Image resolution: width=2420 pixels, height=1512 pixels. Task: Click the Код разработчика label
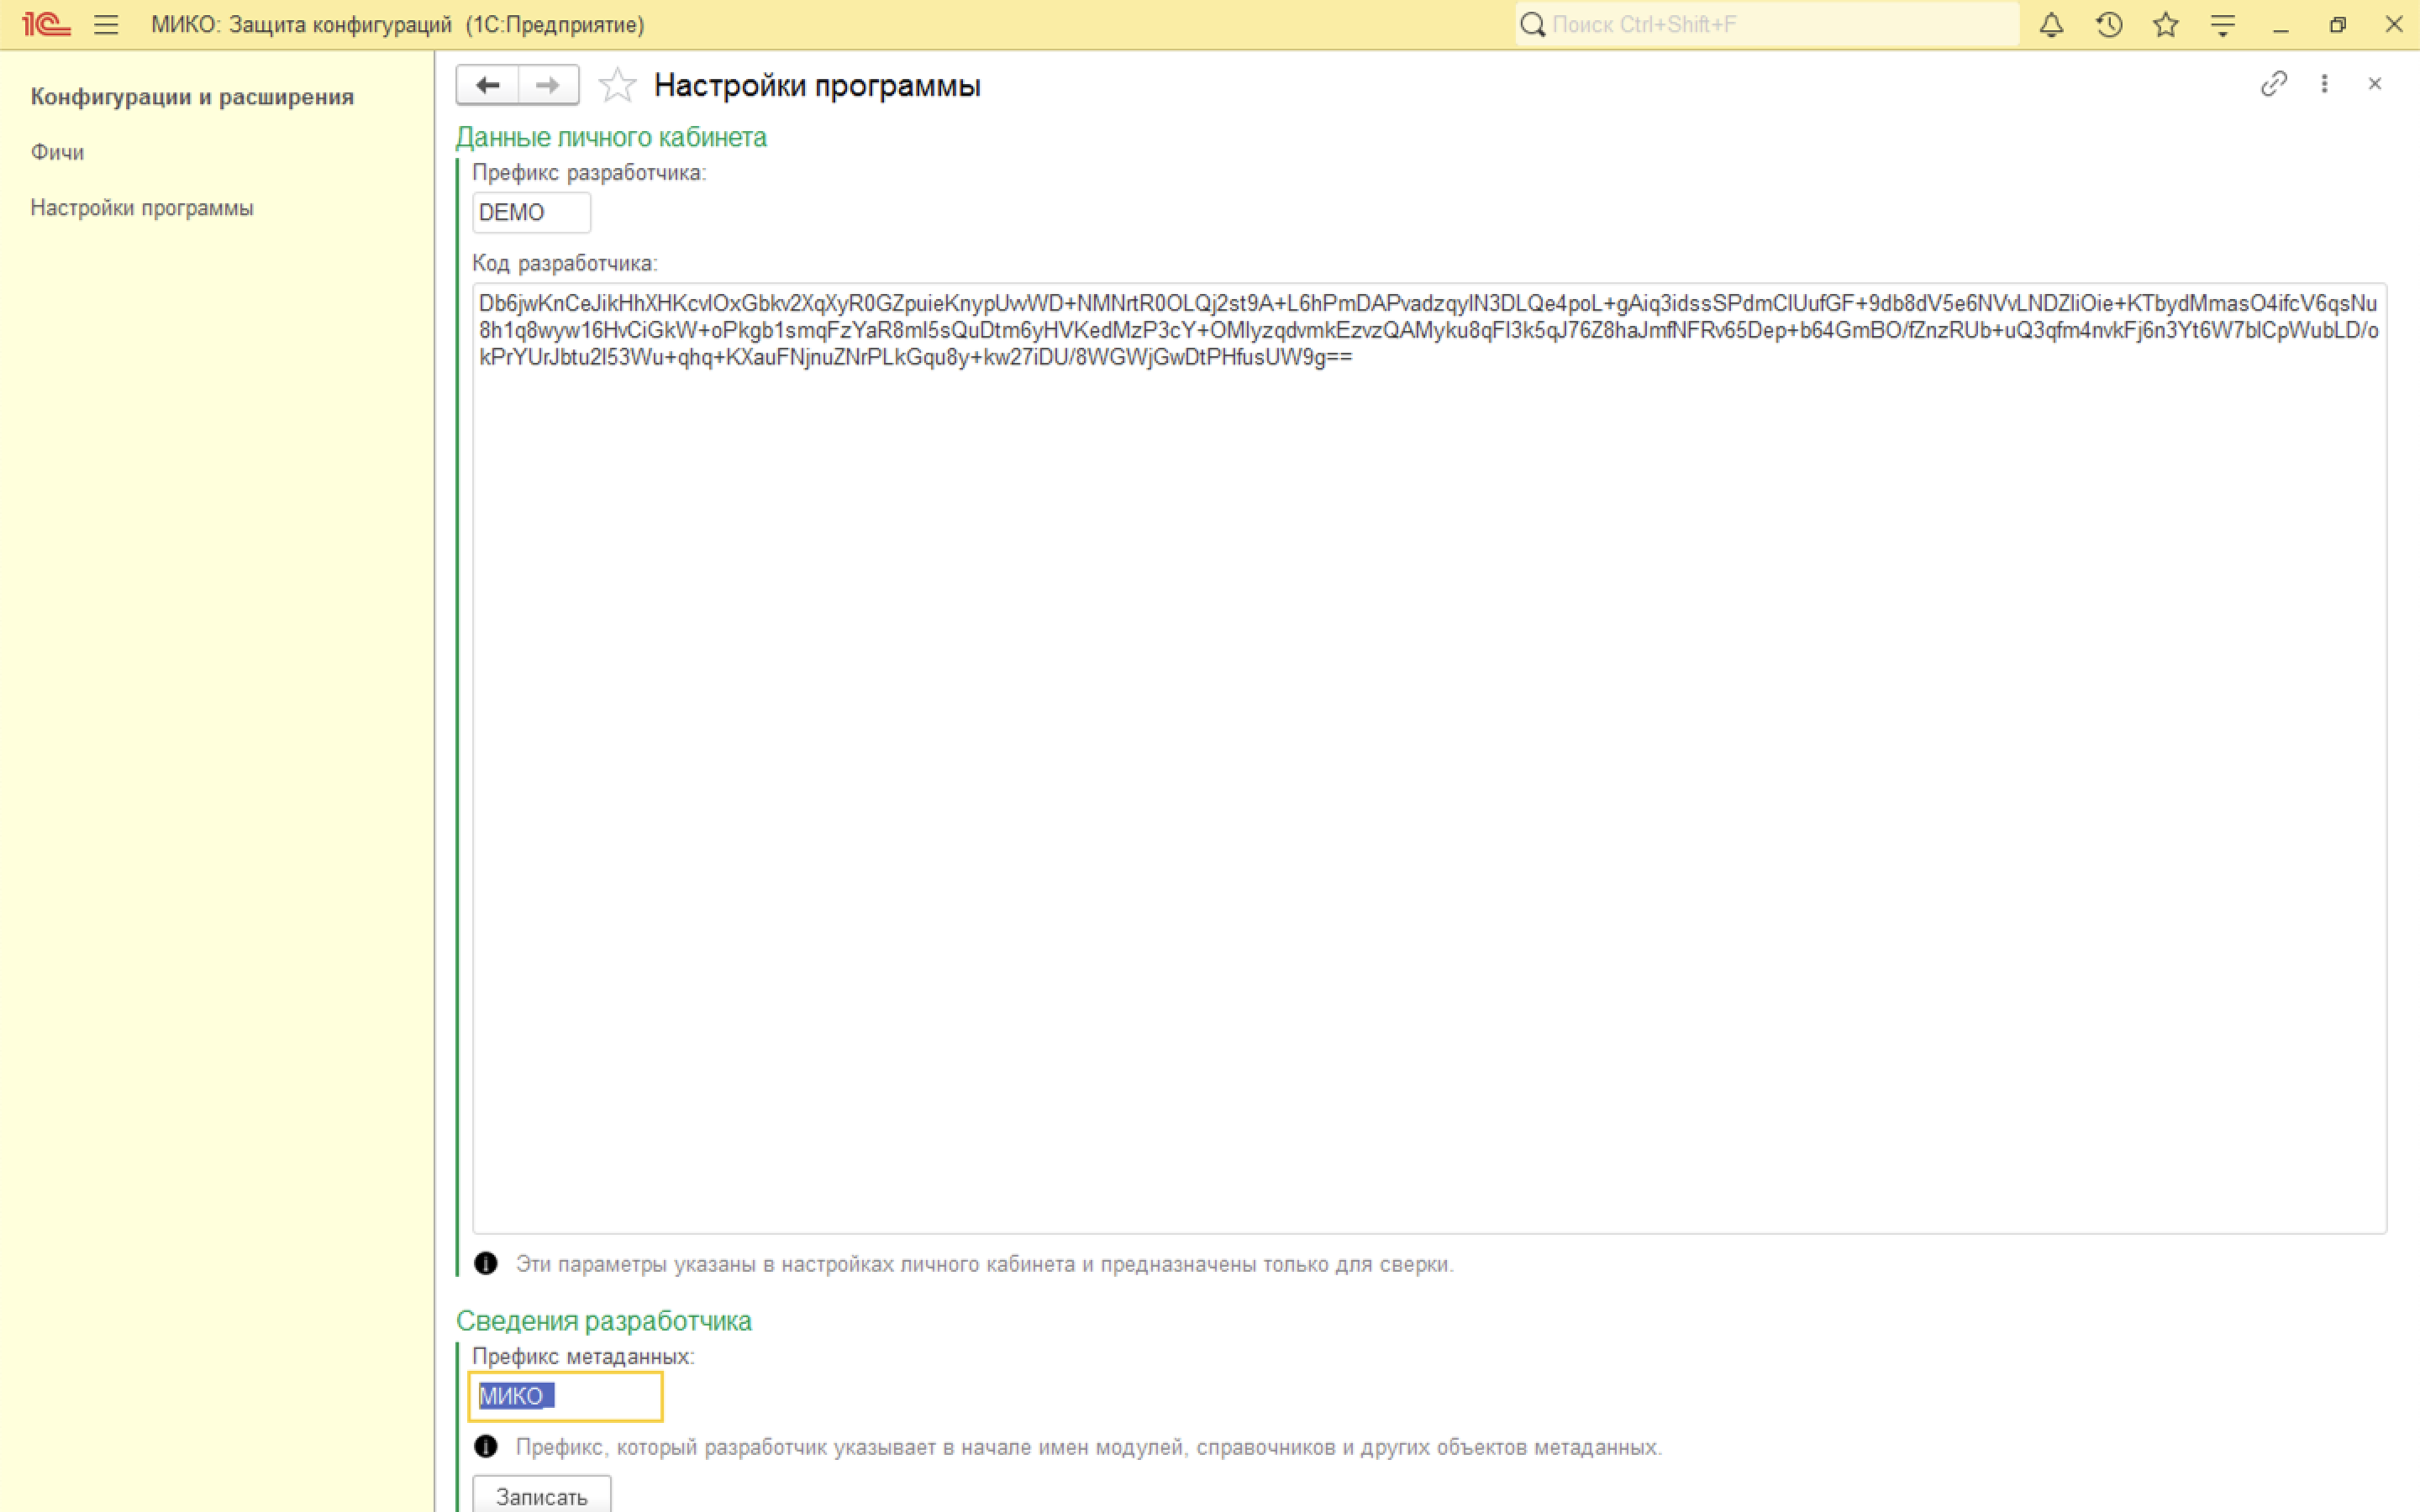click(565, 263)
